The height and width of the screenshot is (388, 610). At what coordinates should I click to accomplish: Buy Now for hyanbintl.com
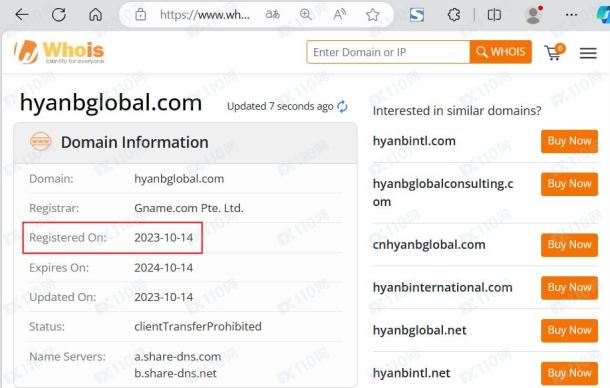569,141
